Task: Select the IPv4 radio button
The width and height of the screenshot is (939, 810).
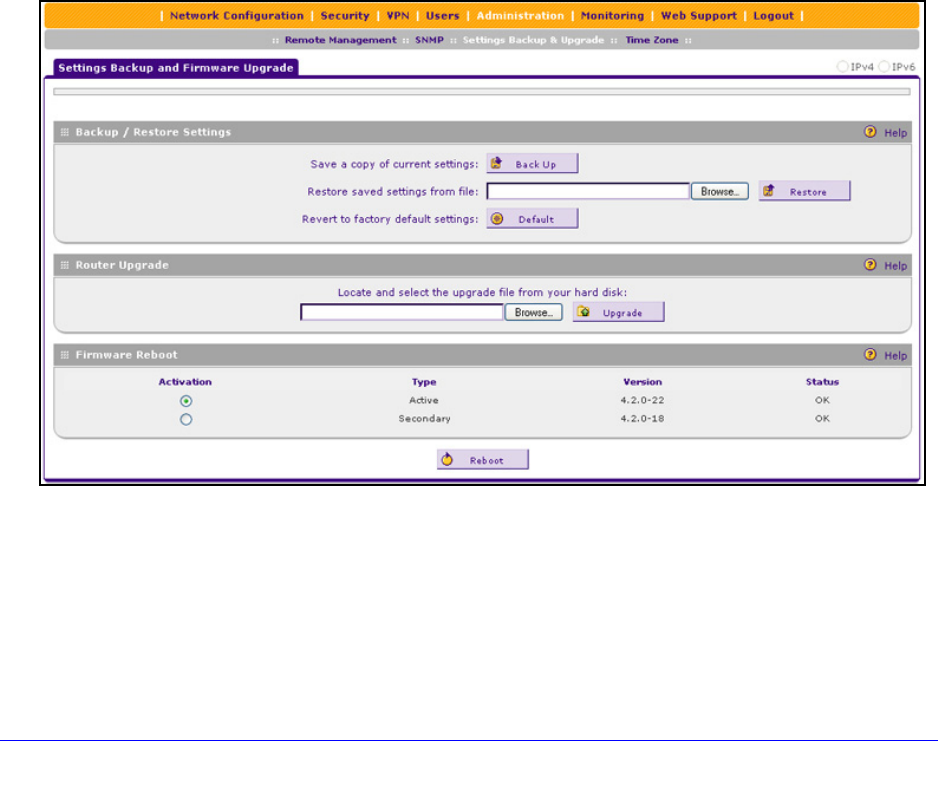Action: [x=842, y=66]
